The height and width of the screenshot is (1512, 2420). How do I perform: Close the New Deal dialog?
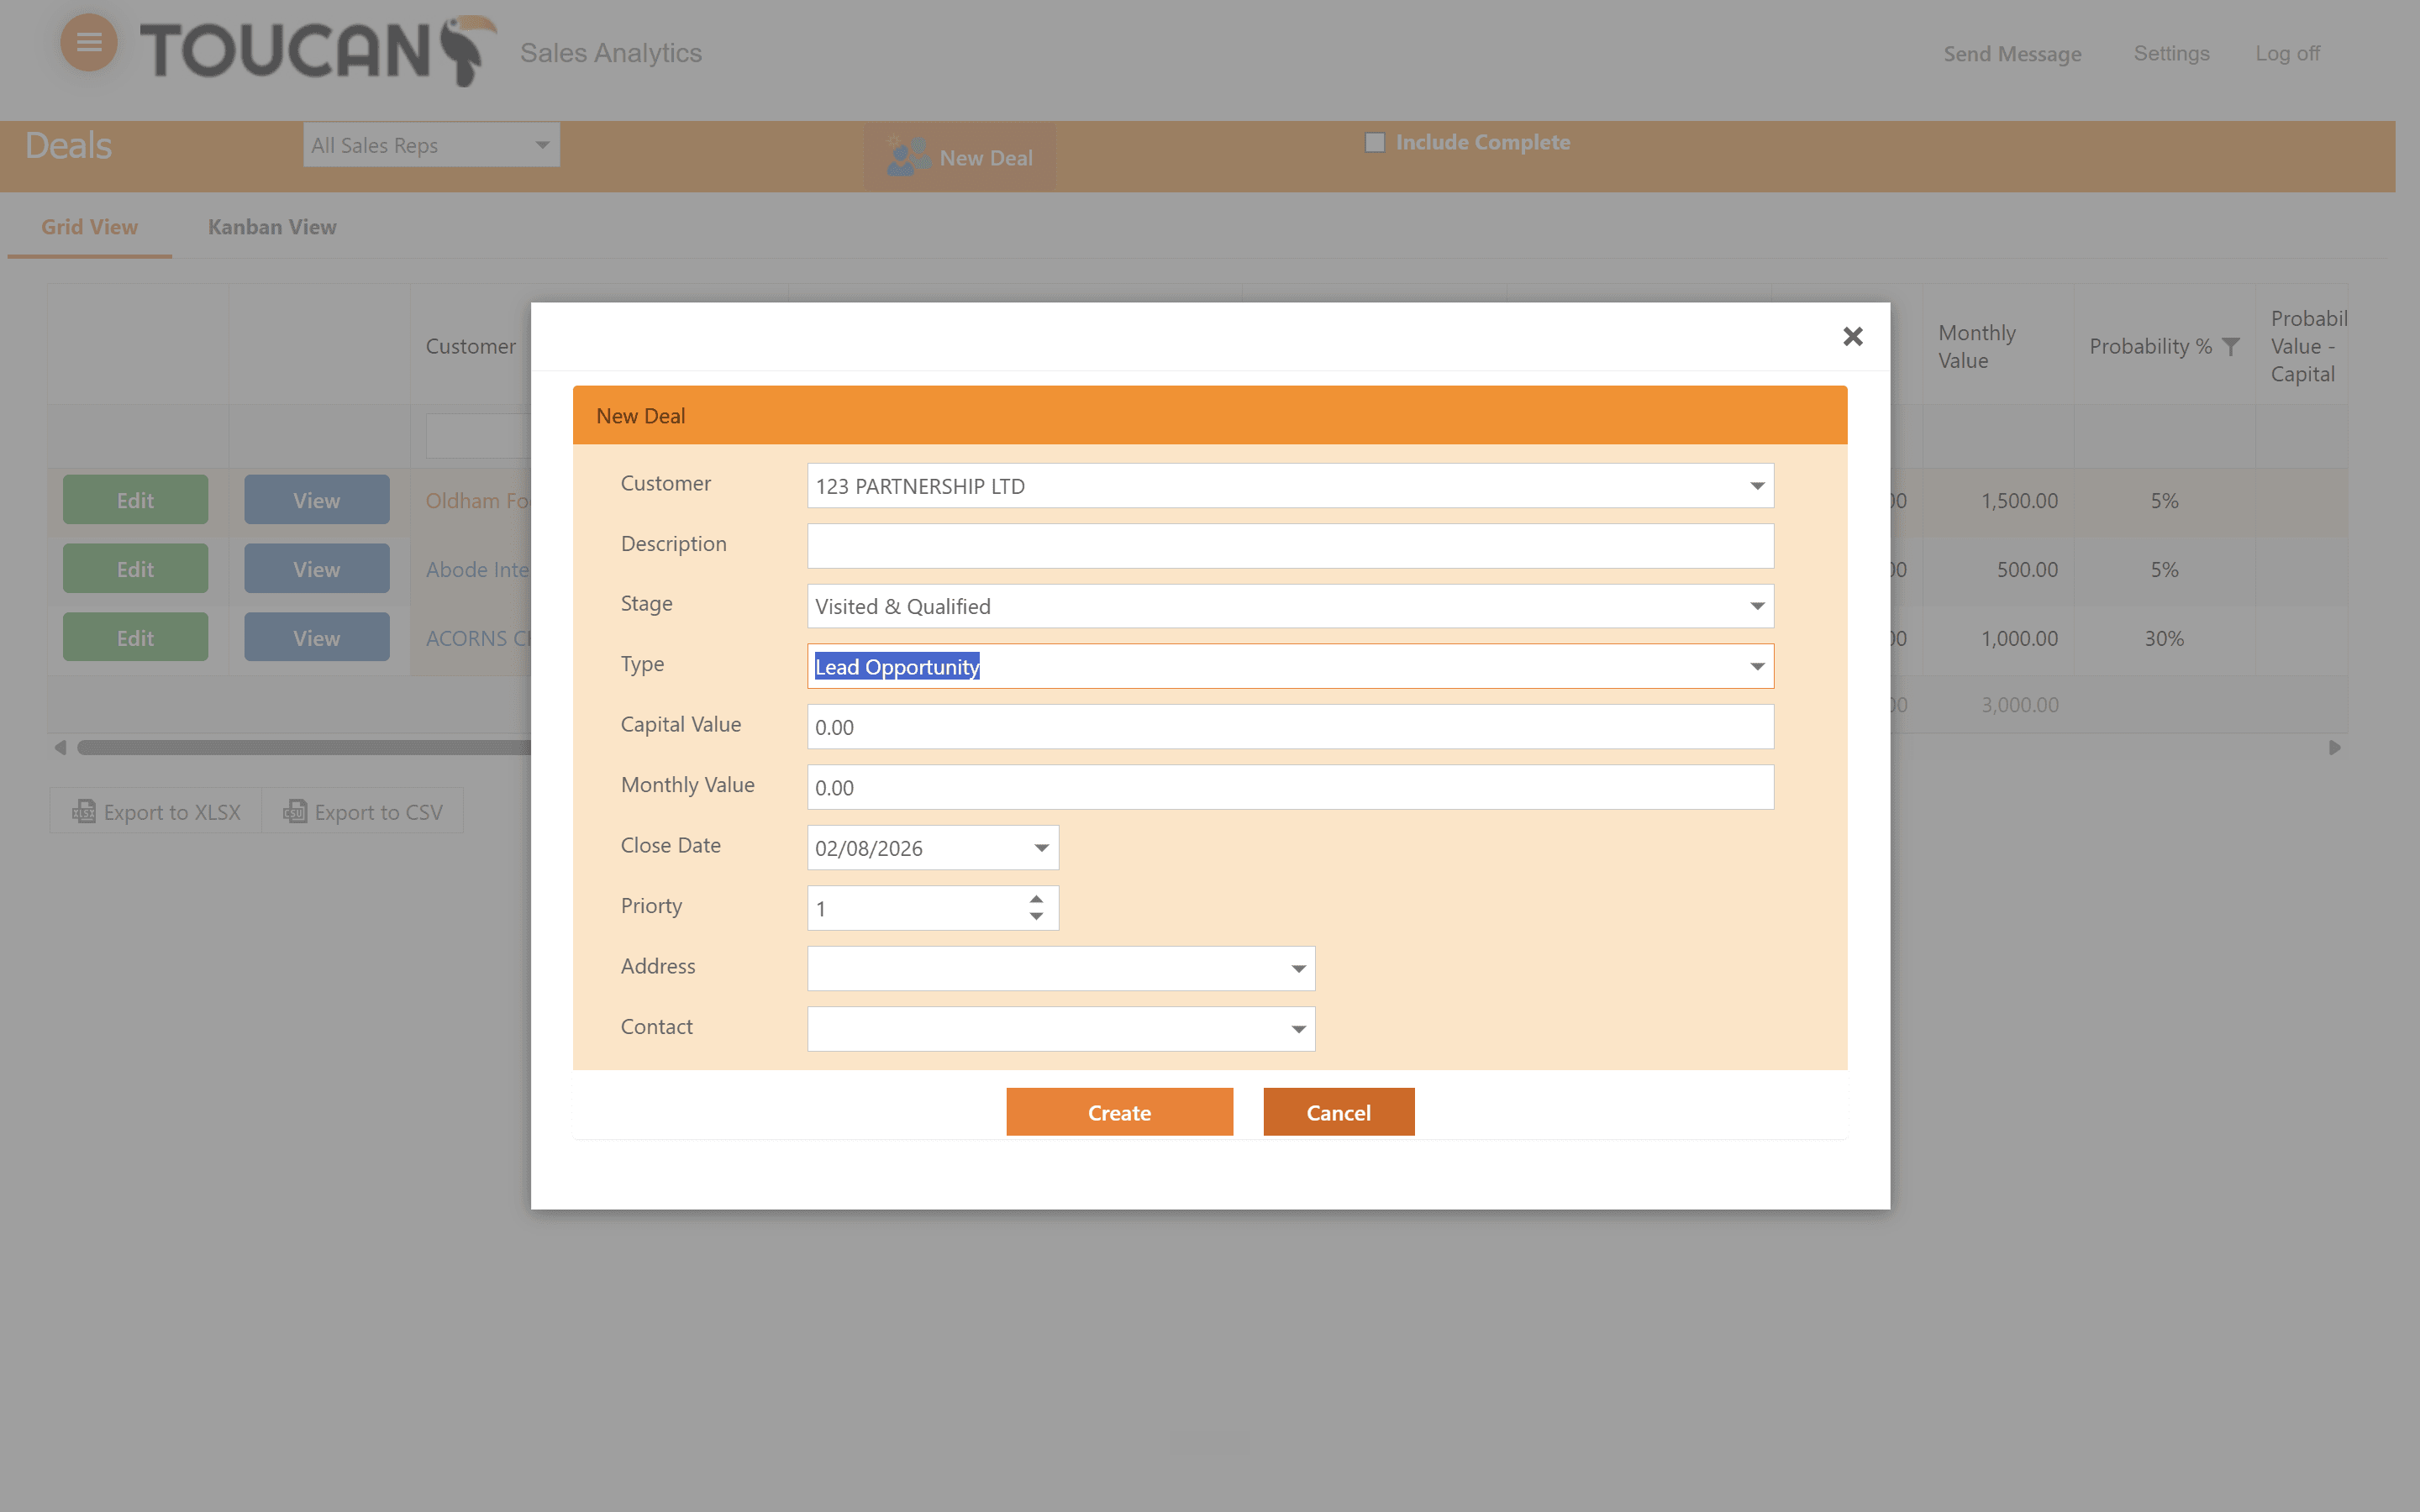click(1852, 336)
